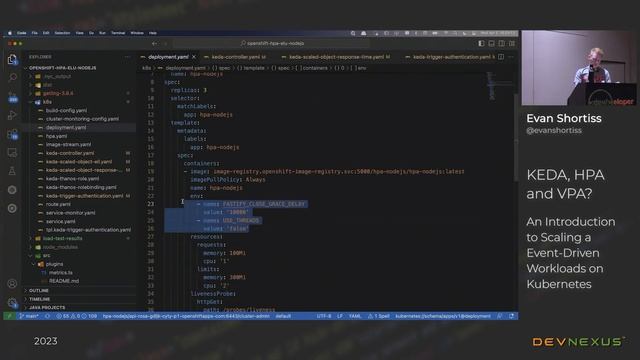640x360 pixels.
Task: Open the Source Control view with badge
Action: (12, 97)
